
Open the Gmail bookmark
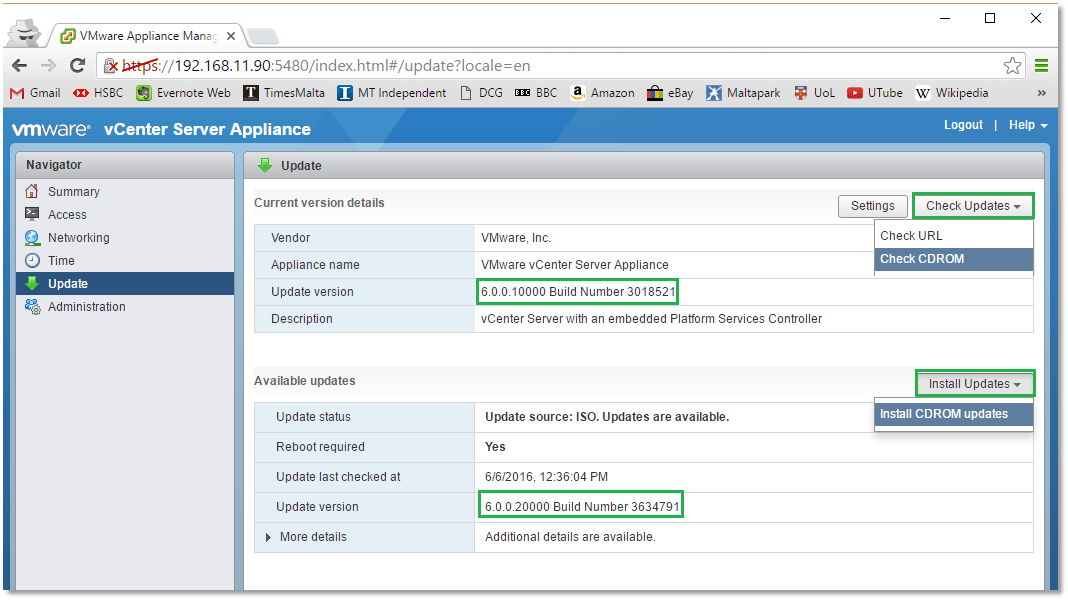coord(35,93)
